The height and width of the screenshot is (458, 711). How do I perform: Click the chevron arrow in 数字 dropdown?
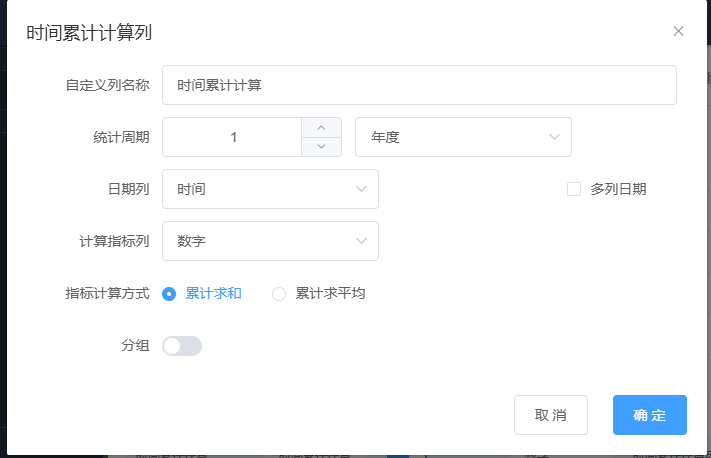[361, 241]
